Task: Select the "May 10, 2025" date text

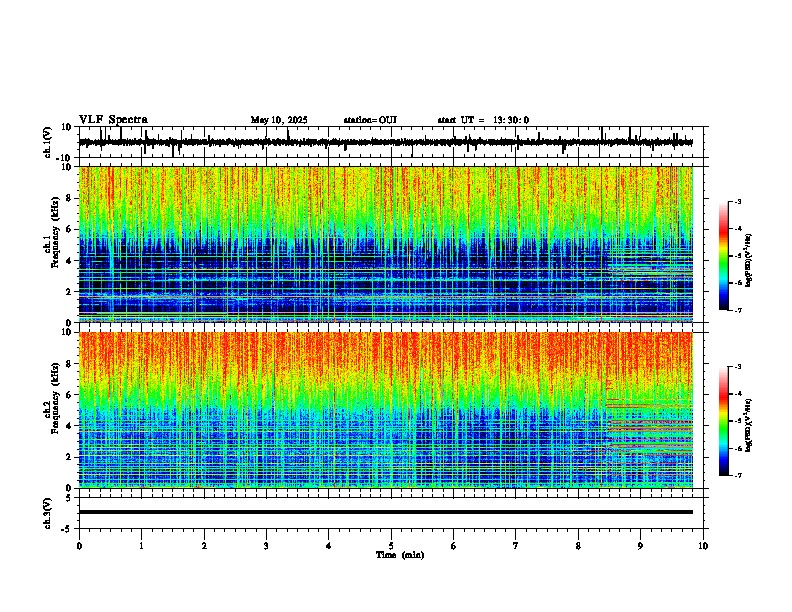Action: tap(279, 120)
